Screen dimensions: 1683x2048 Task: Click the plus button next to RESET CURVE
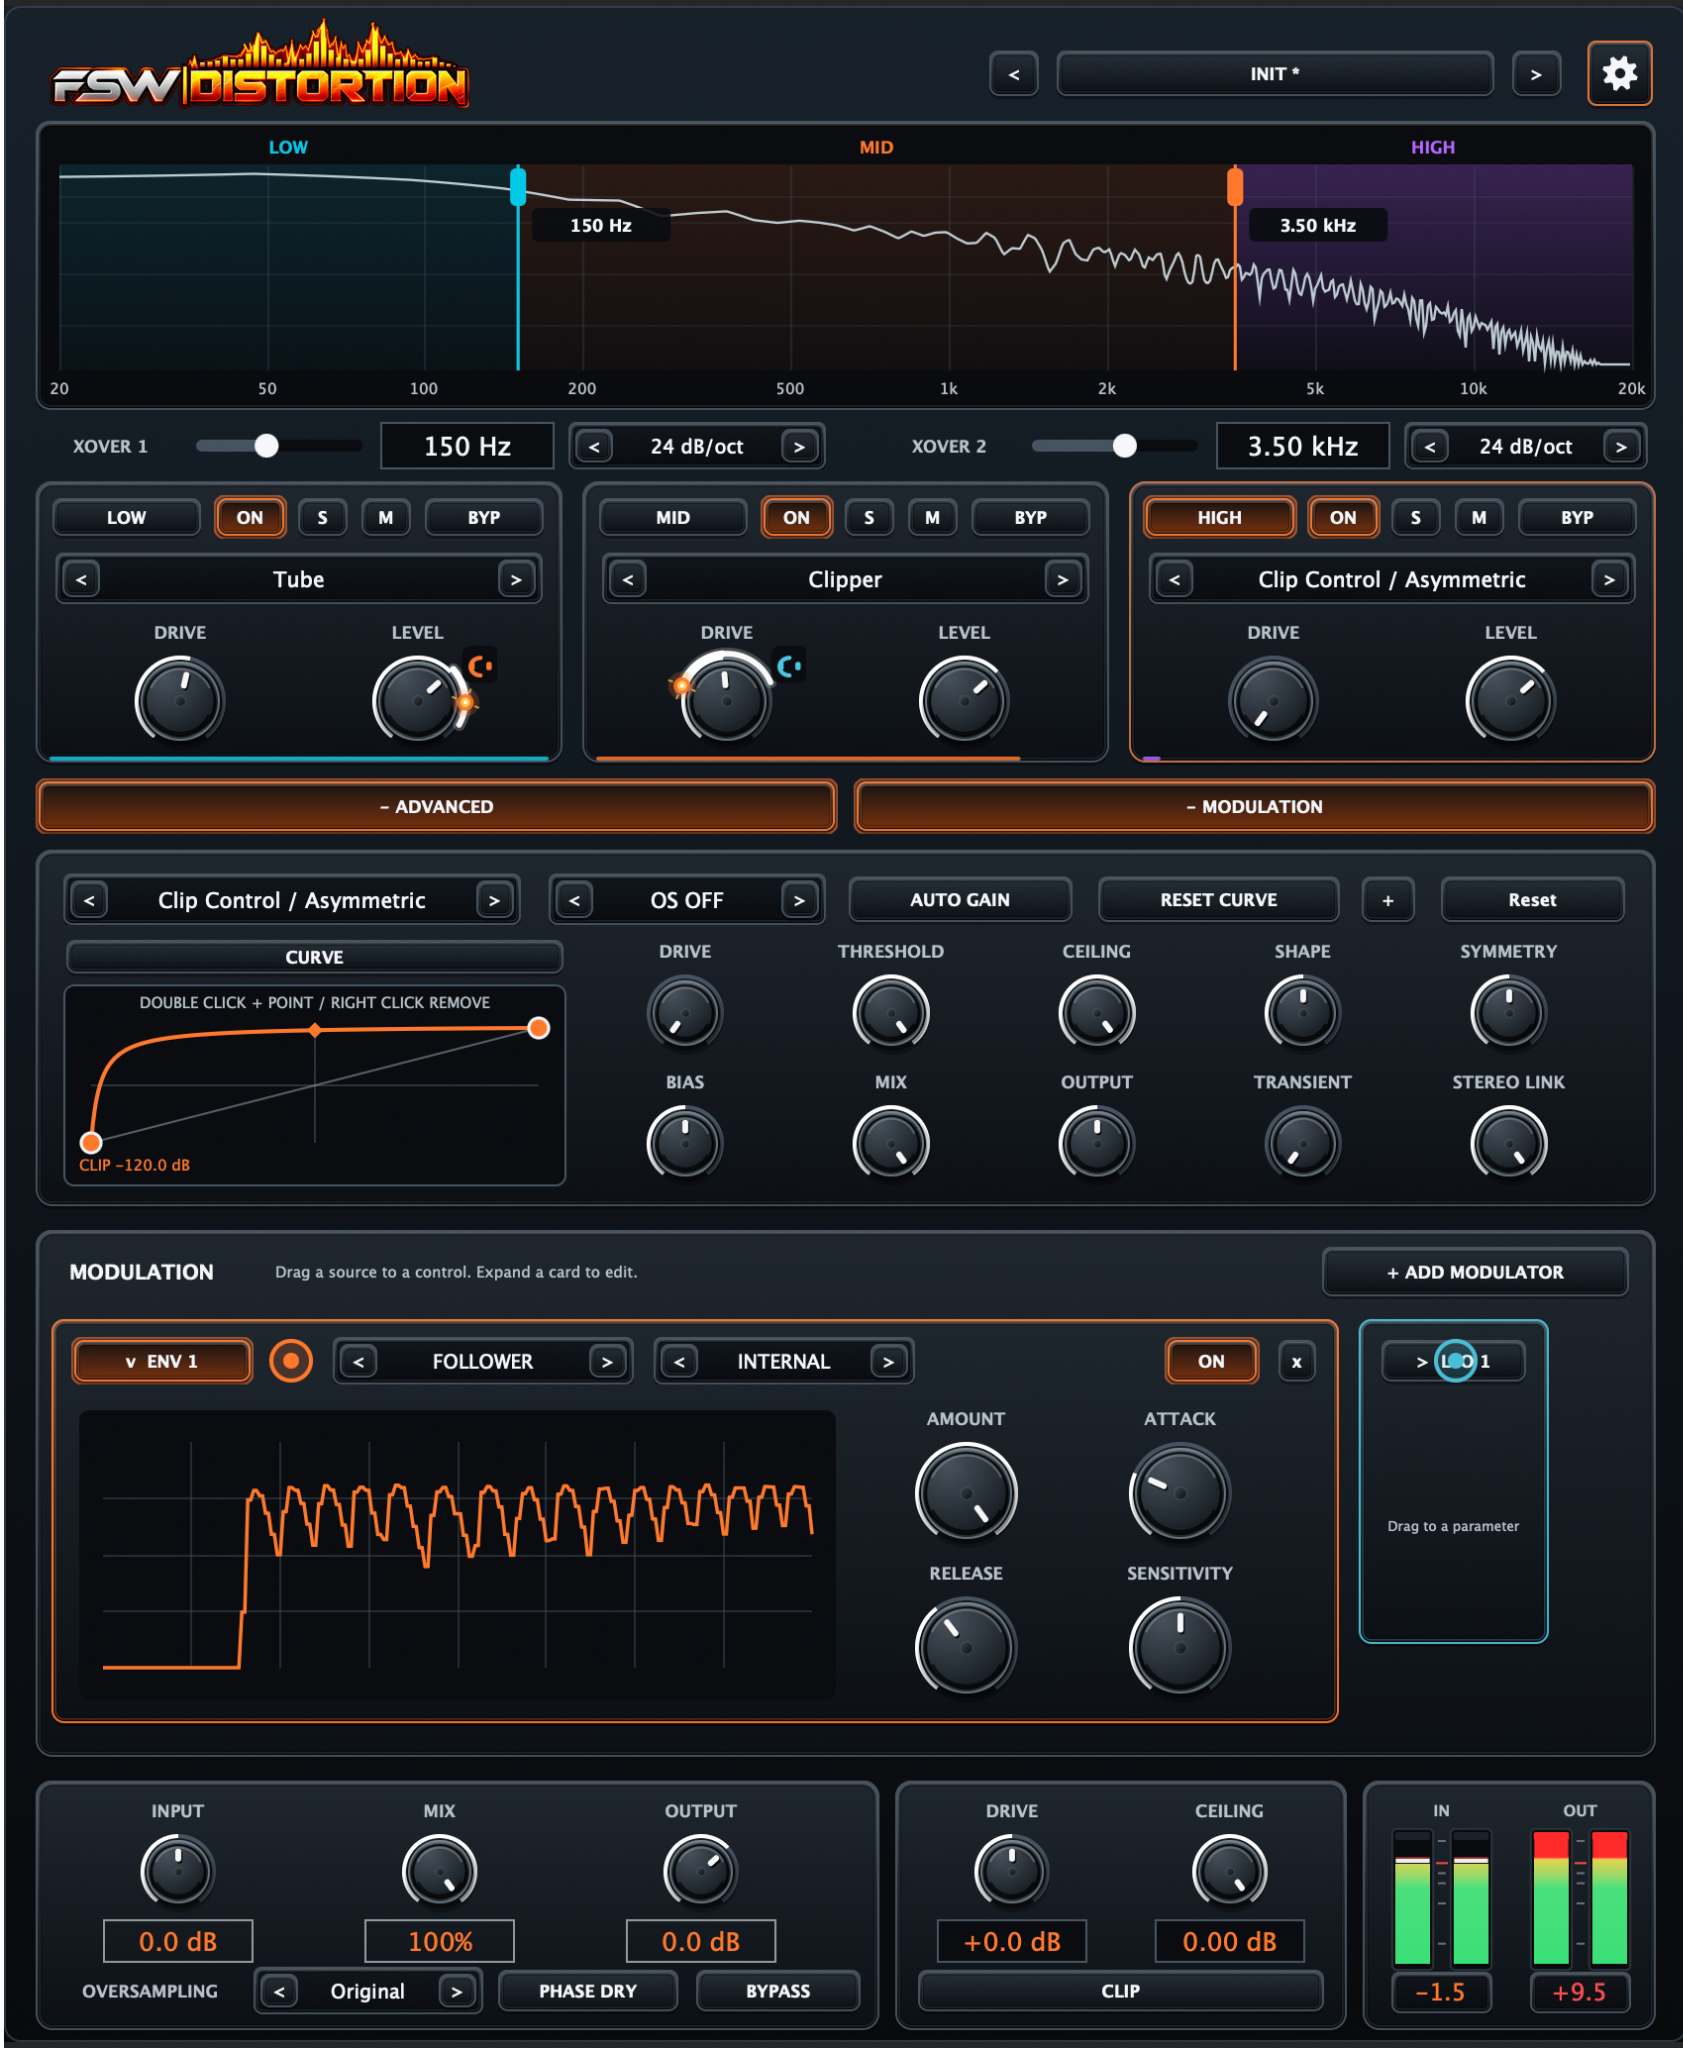(x=1387, y=900)
